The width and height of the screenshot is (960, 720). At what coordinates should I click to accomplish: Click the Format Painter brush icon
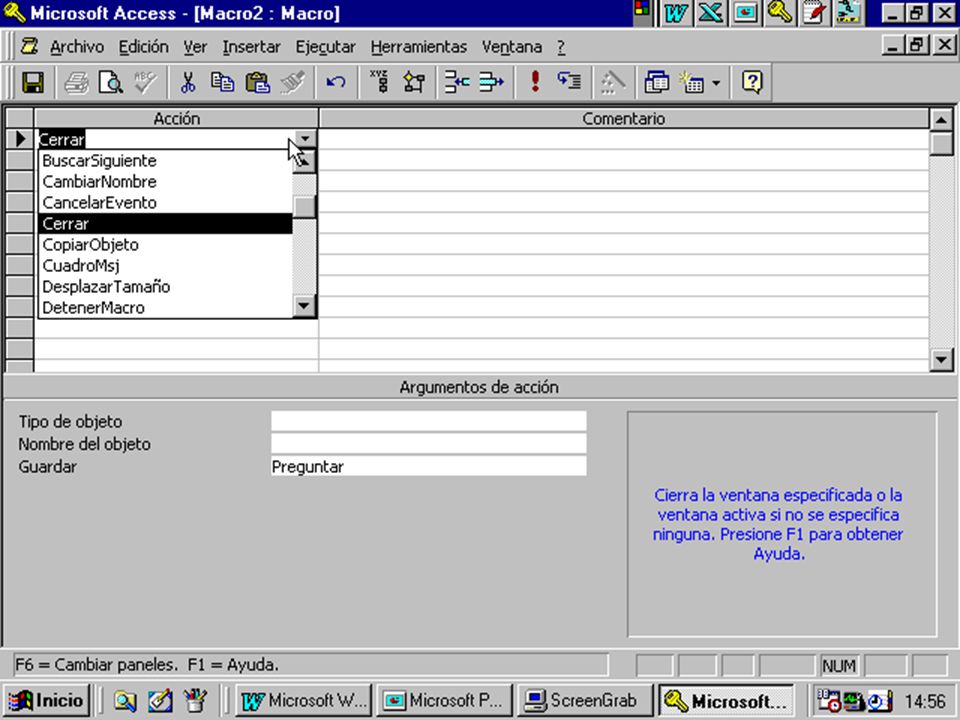tap(292, 82)
